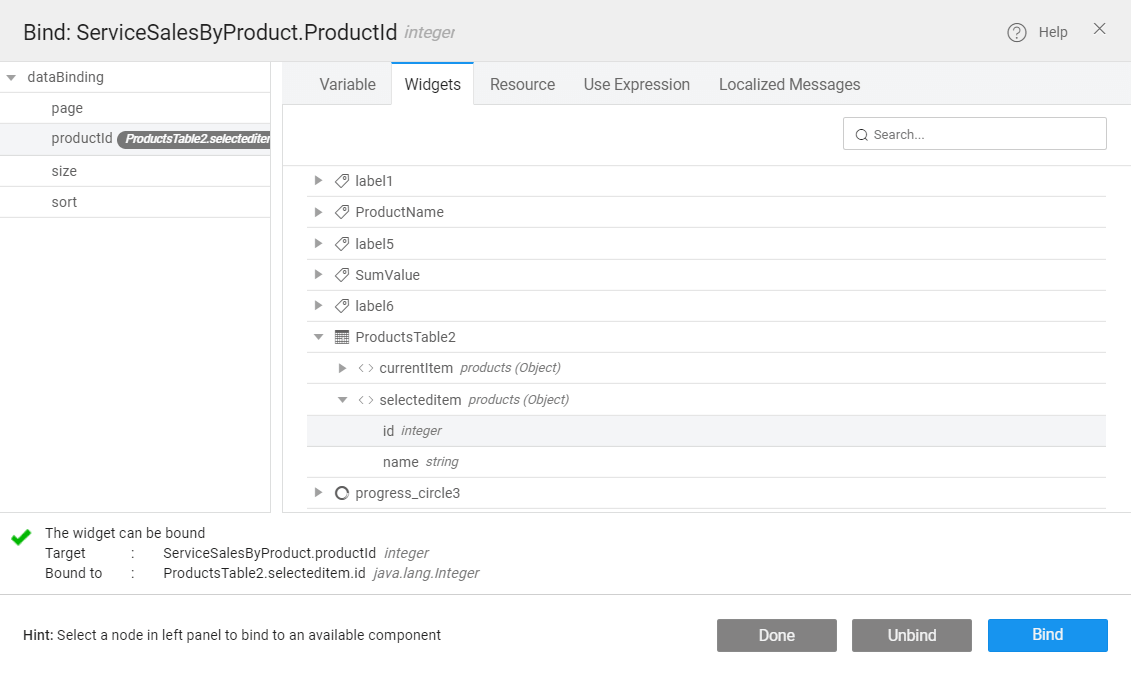The width and height of the screenshot is (1131, 676).
Task: Click the progress_circle3 spinner icon
Action: click(342, 493)
